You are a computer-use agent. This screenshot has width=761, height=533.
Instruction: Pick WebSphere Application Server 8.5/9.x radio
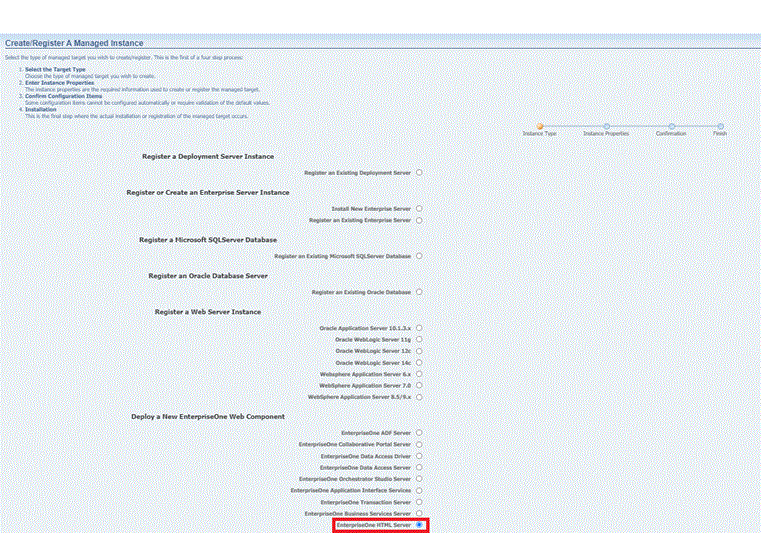click(419, 397)
